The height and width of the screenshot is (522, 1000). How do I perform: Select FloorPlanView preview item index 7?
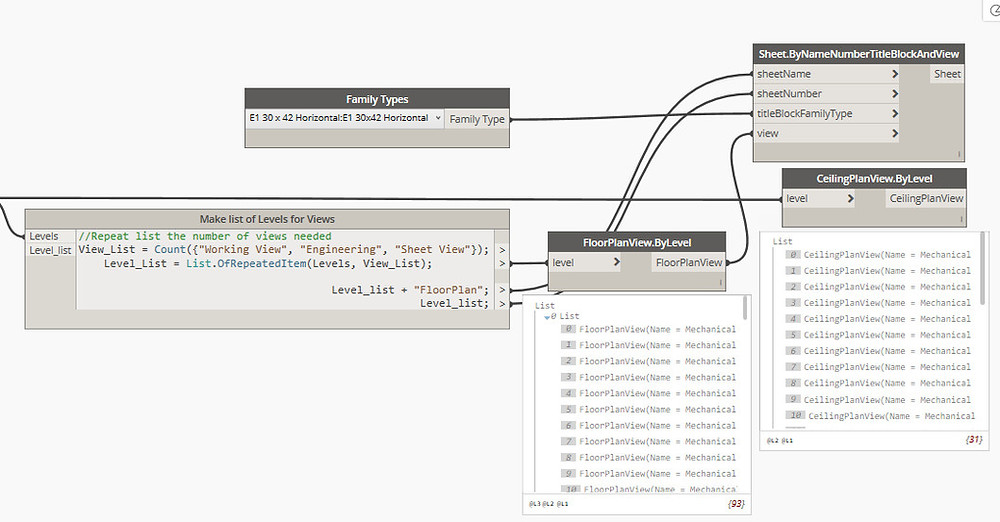click(648, 441)
